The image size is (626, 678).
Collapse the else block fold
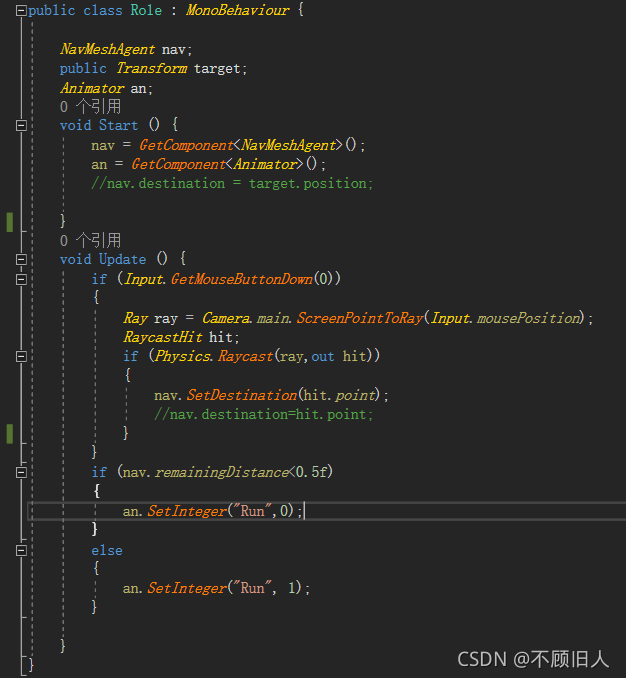click(21, 550)
